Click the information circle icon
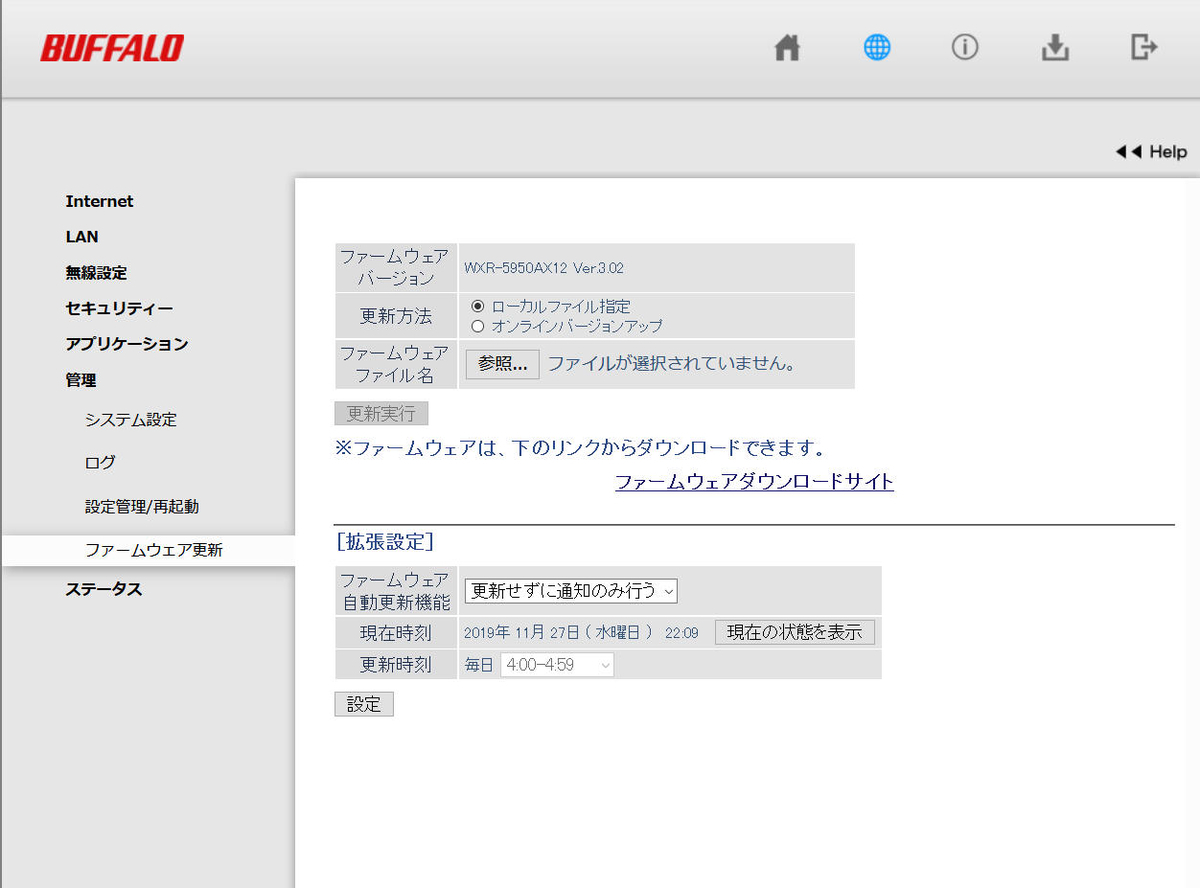1200x888 pixels. coord(965,48)
